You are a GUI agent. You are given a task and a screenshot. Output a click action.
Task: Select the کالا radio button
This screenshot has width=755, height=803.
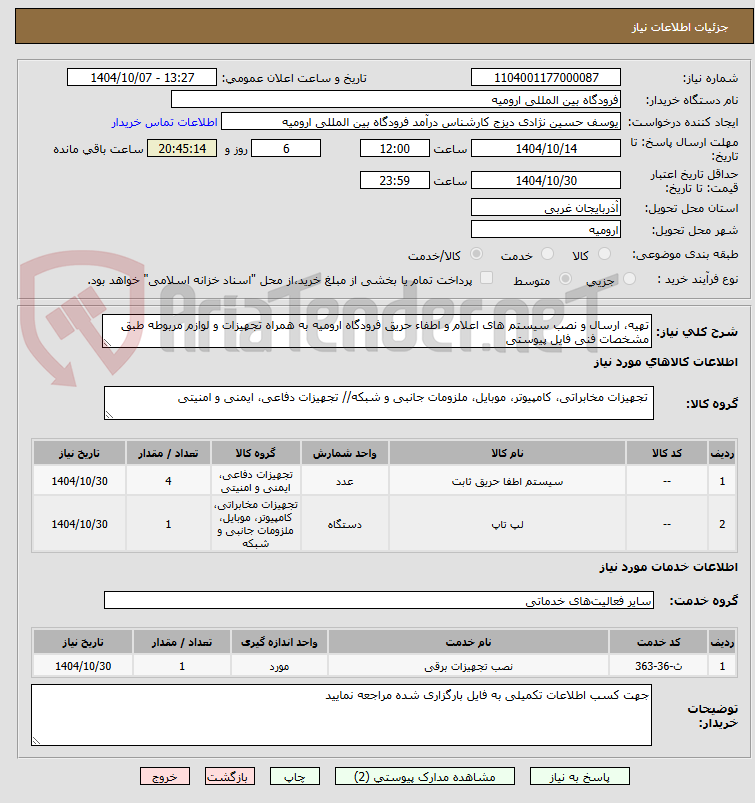(604, 253)
